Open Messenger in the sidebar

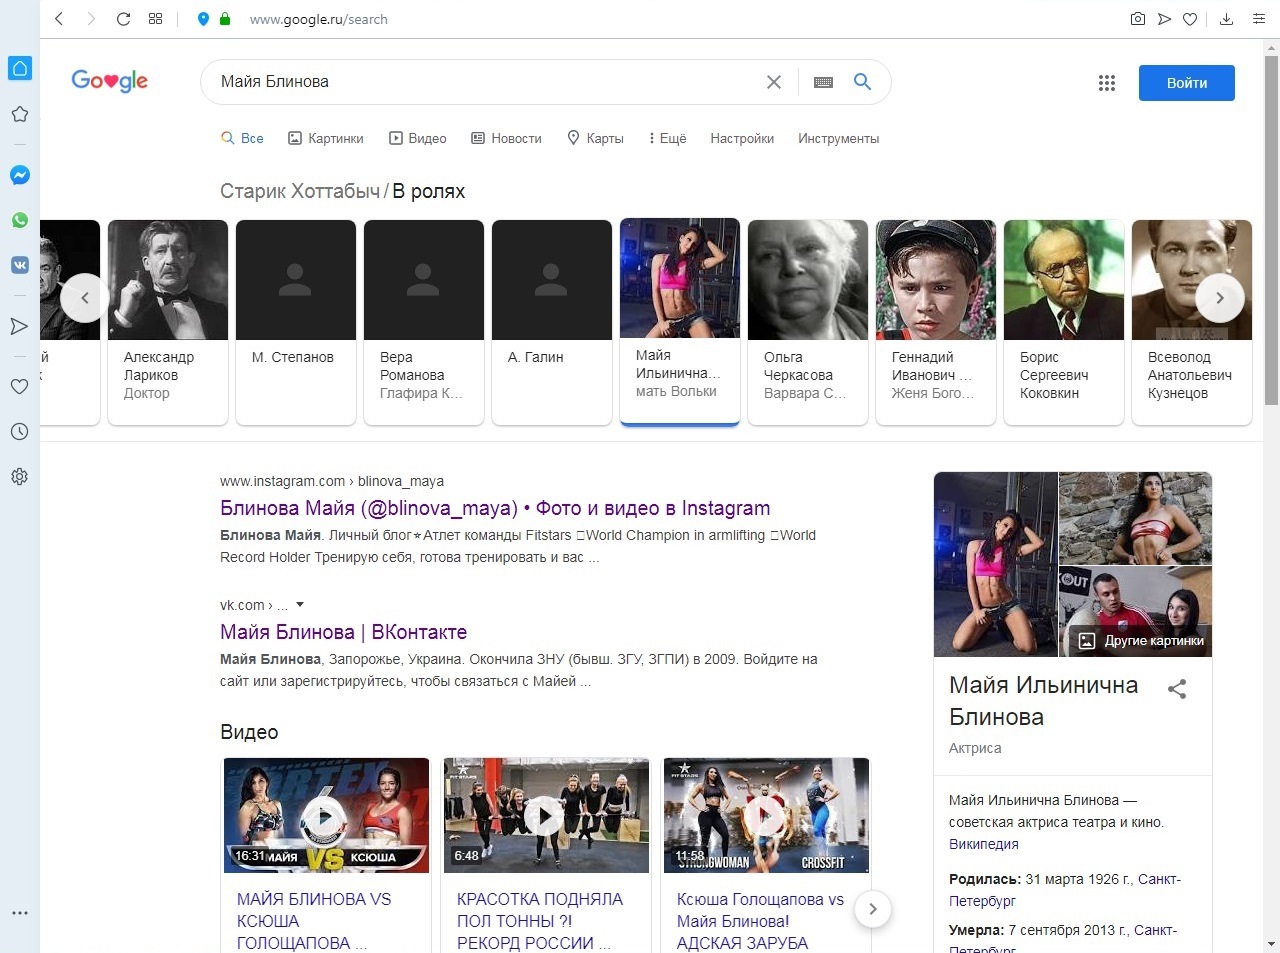pyautogui.click(x=19, y=175)
